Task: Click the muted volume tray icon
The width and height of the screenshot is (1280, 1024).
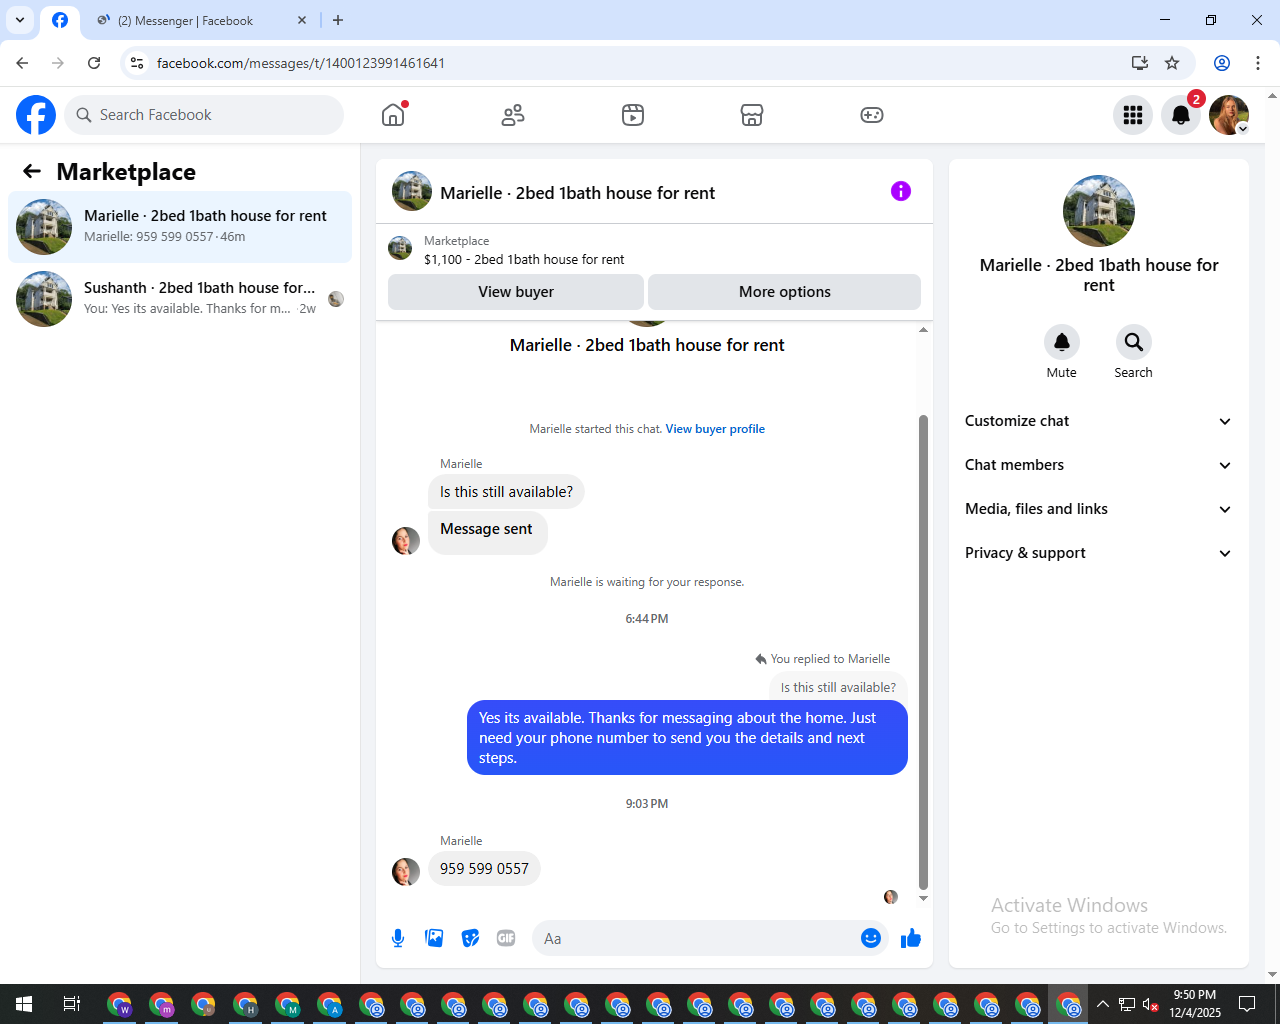Action: (x=1151, y=1004)
